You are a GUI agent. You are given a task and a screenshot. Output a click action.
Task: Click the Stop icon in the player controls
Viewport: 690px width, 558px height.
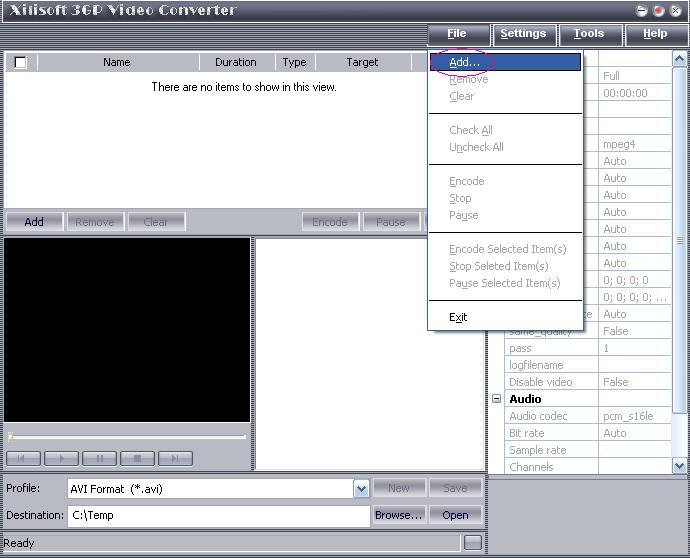(x=137, y=458)
